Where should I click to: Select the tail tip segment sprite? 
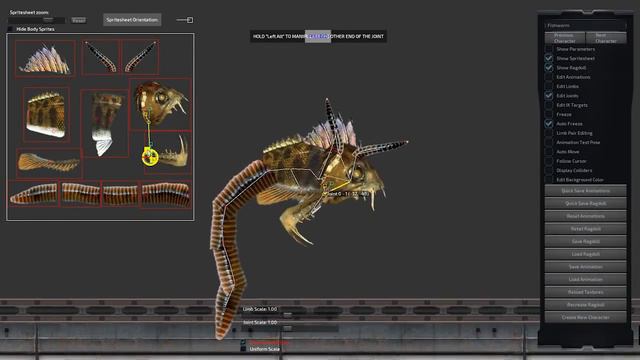point(33,194)
